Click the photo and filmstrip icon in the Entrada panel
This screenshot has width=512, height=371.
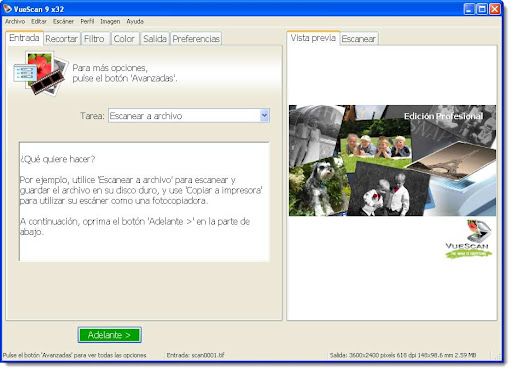(40, 73)
